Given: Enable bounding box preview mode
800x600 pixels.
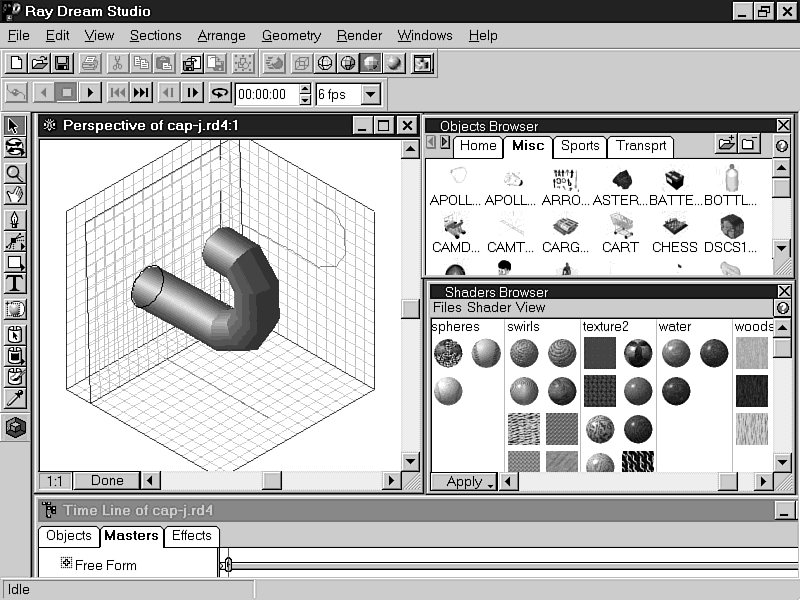Looking at the screenshot, I should coord(301,63).
